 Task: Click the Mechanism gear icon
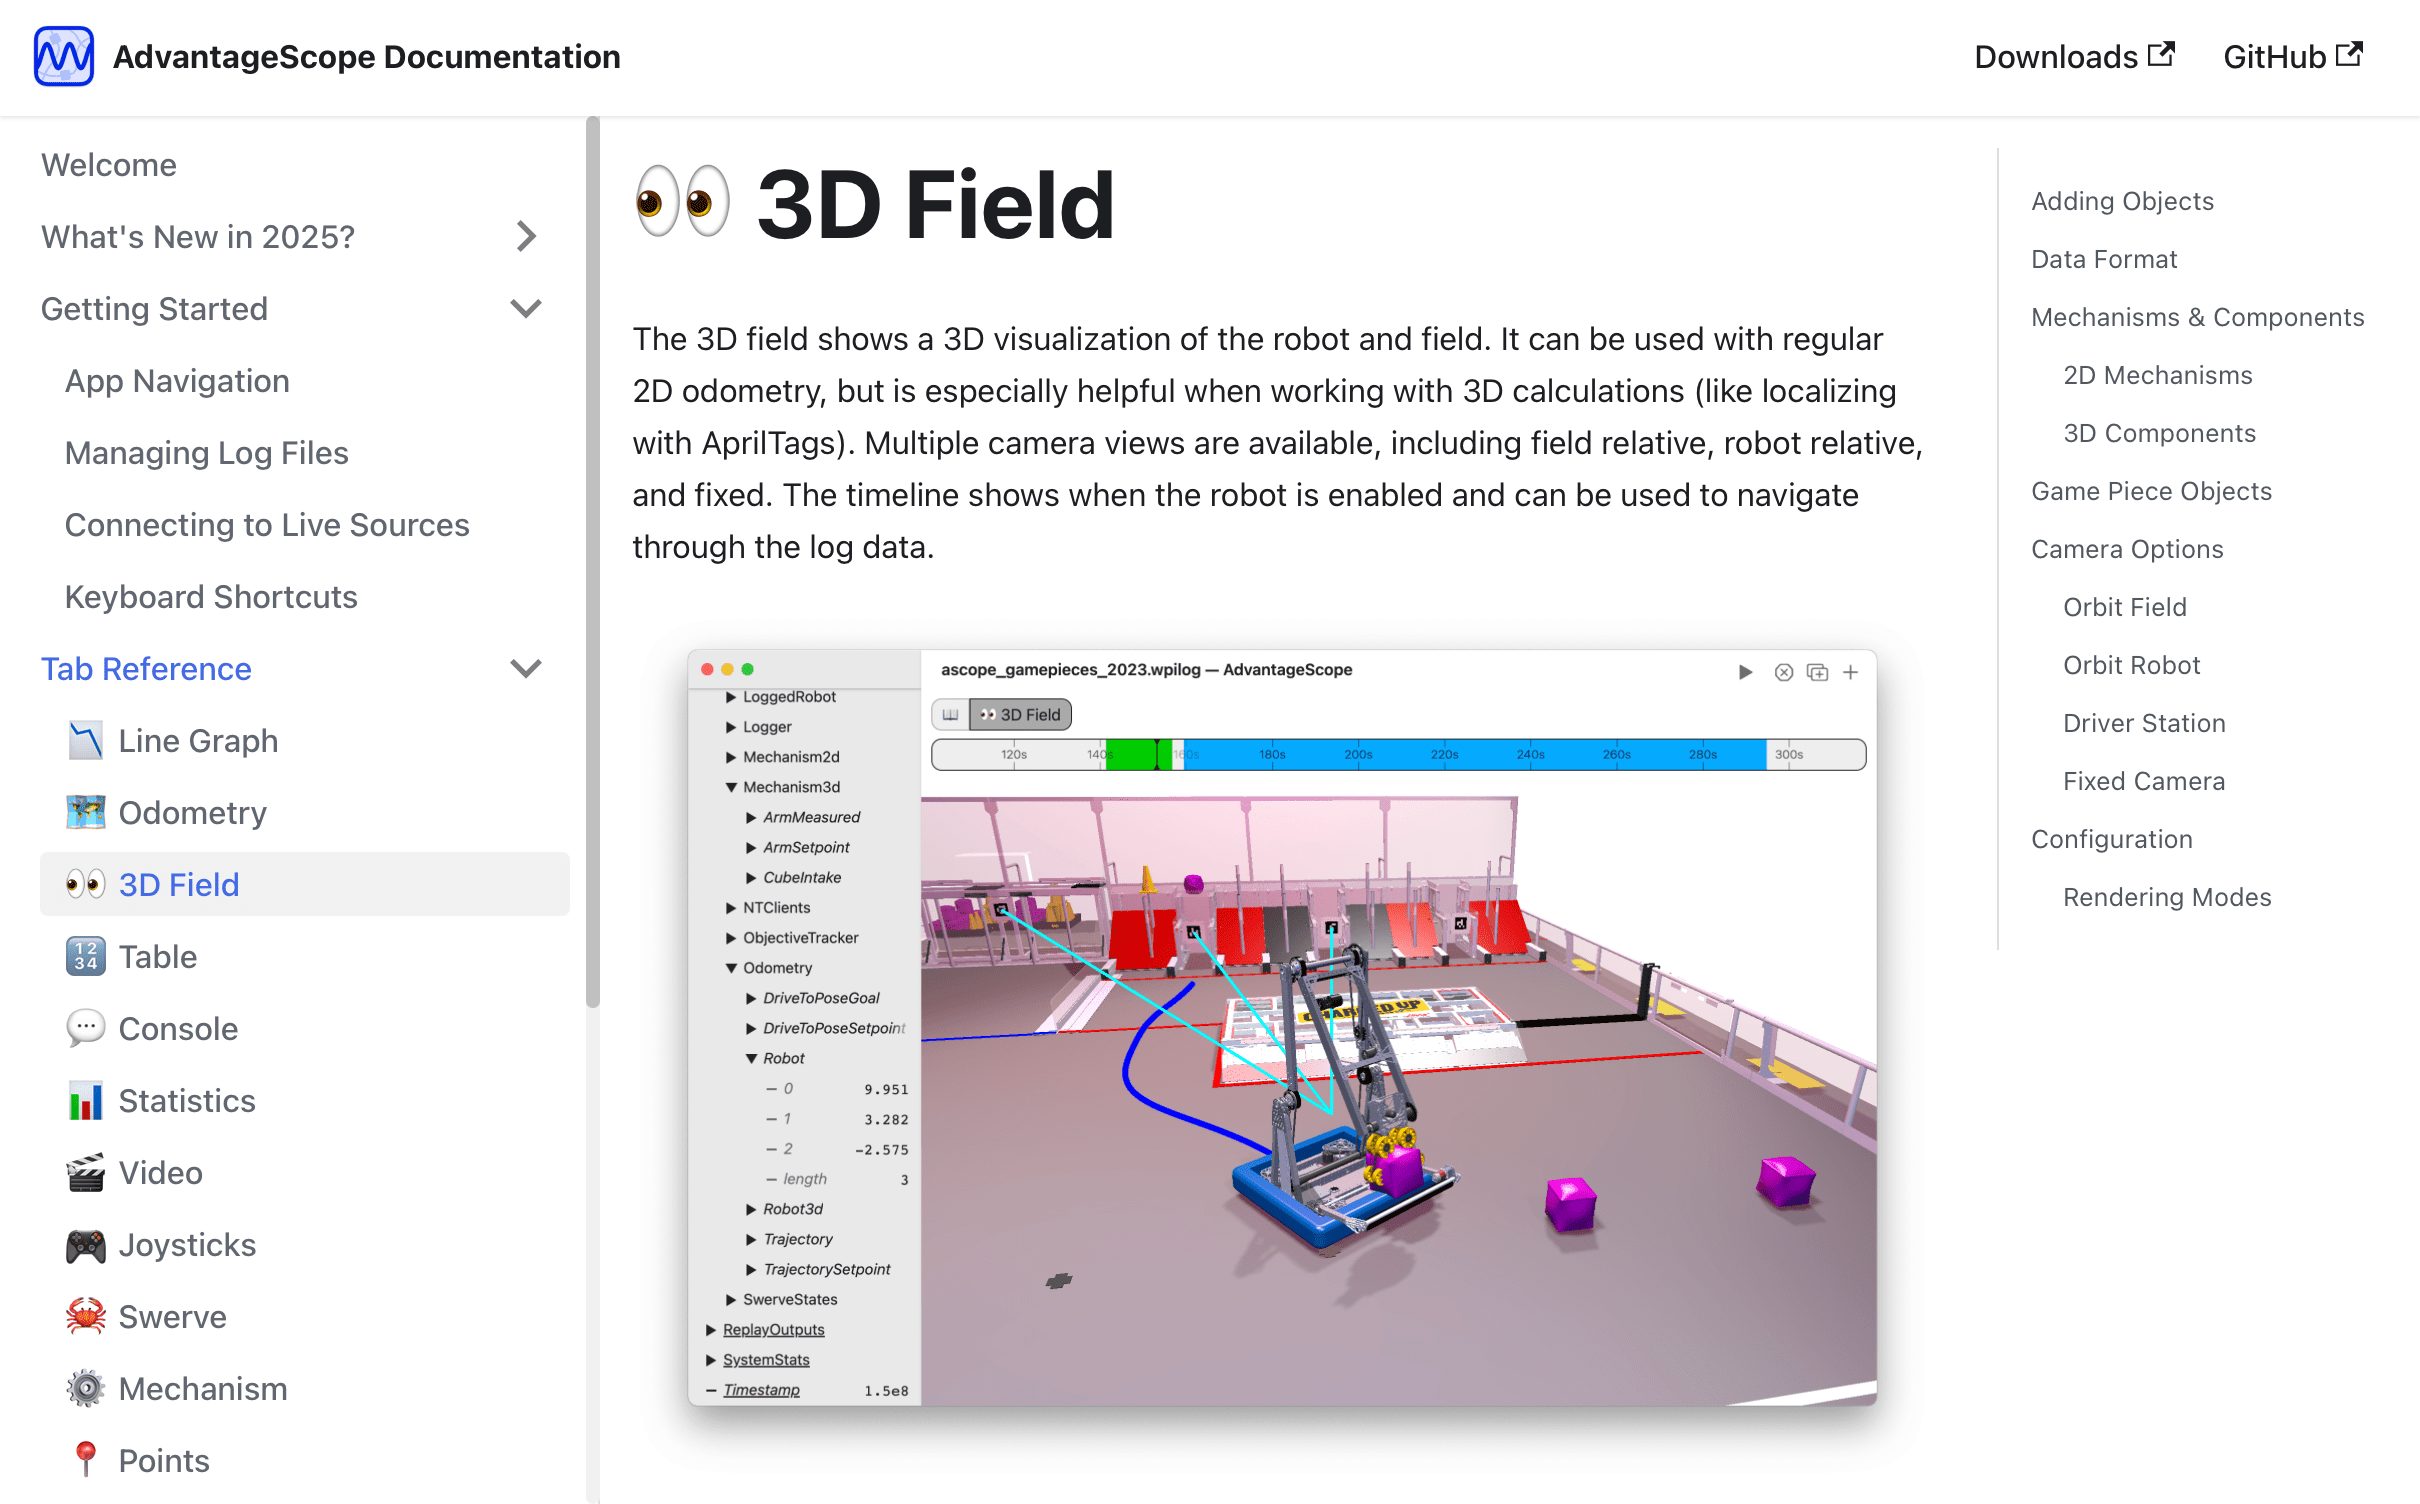(85, 1389)
